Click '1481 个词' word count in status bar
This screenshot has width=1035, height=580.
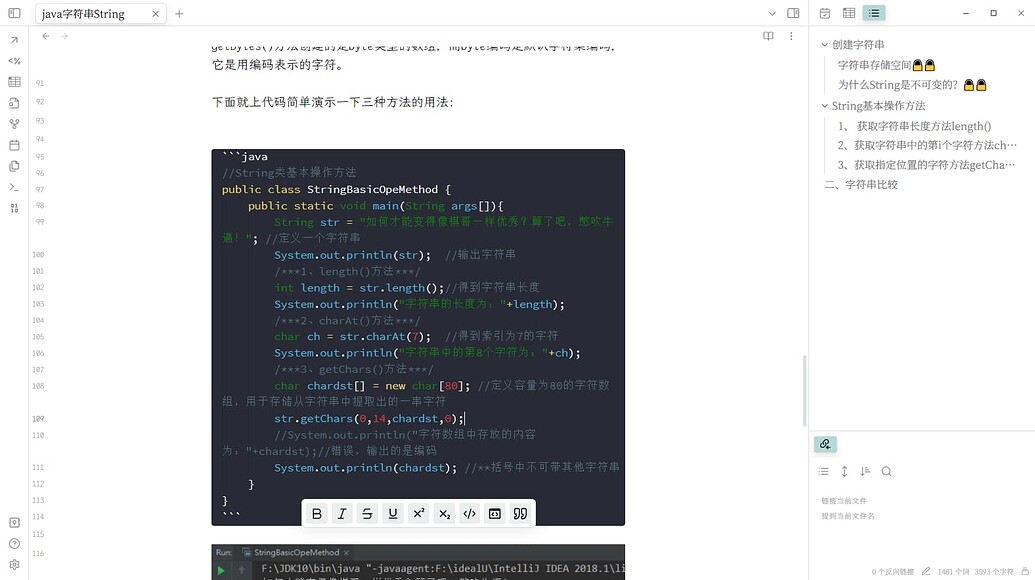(953, 571)
